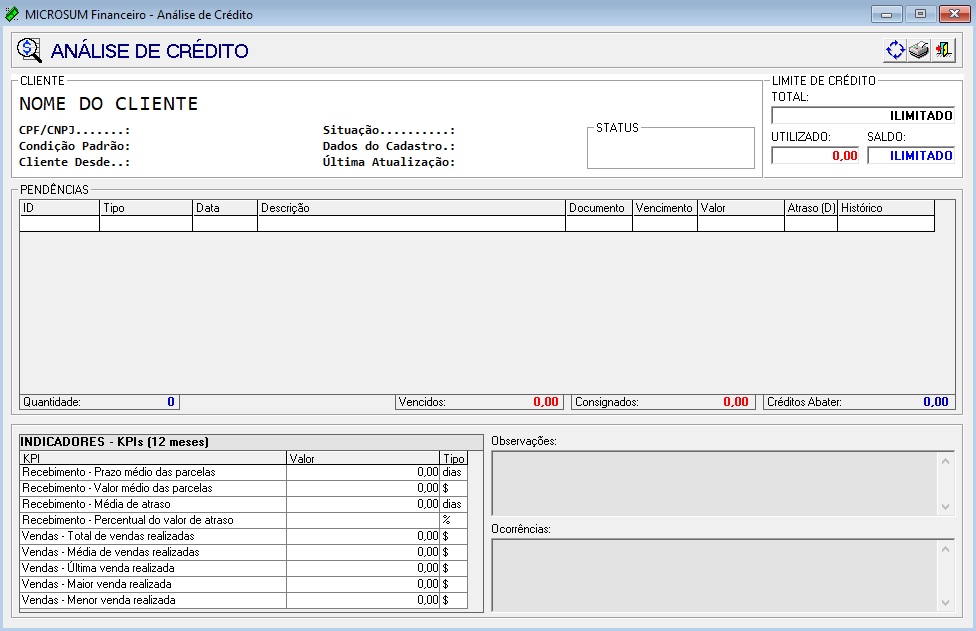The height and width of the screenshot is (631, 976).
Task: Click the Vencidos total value
Action: [545, 402]
